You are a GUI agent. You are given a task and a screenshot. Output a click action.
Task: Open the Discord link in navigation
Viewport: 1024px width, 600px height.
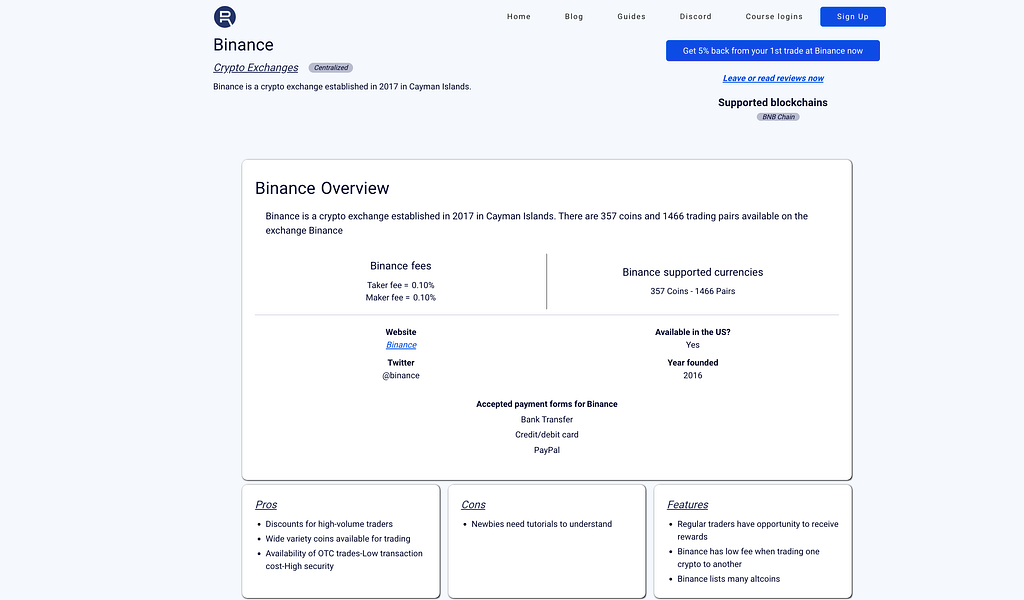[x=695, y=17]
